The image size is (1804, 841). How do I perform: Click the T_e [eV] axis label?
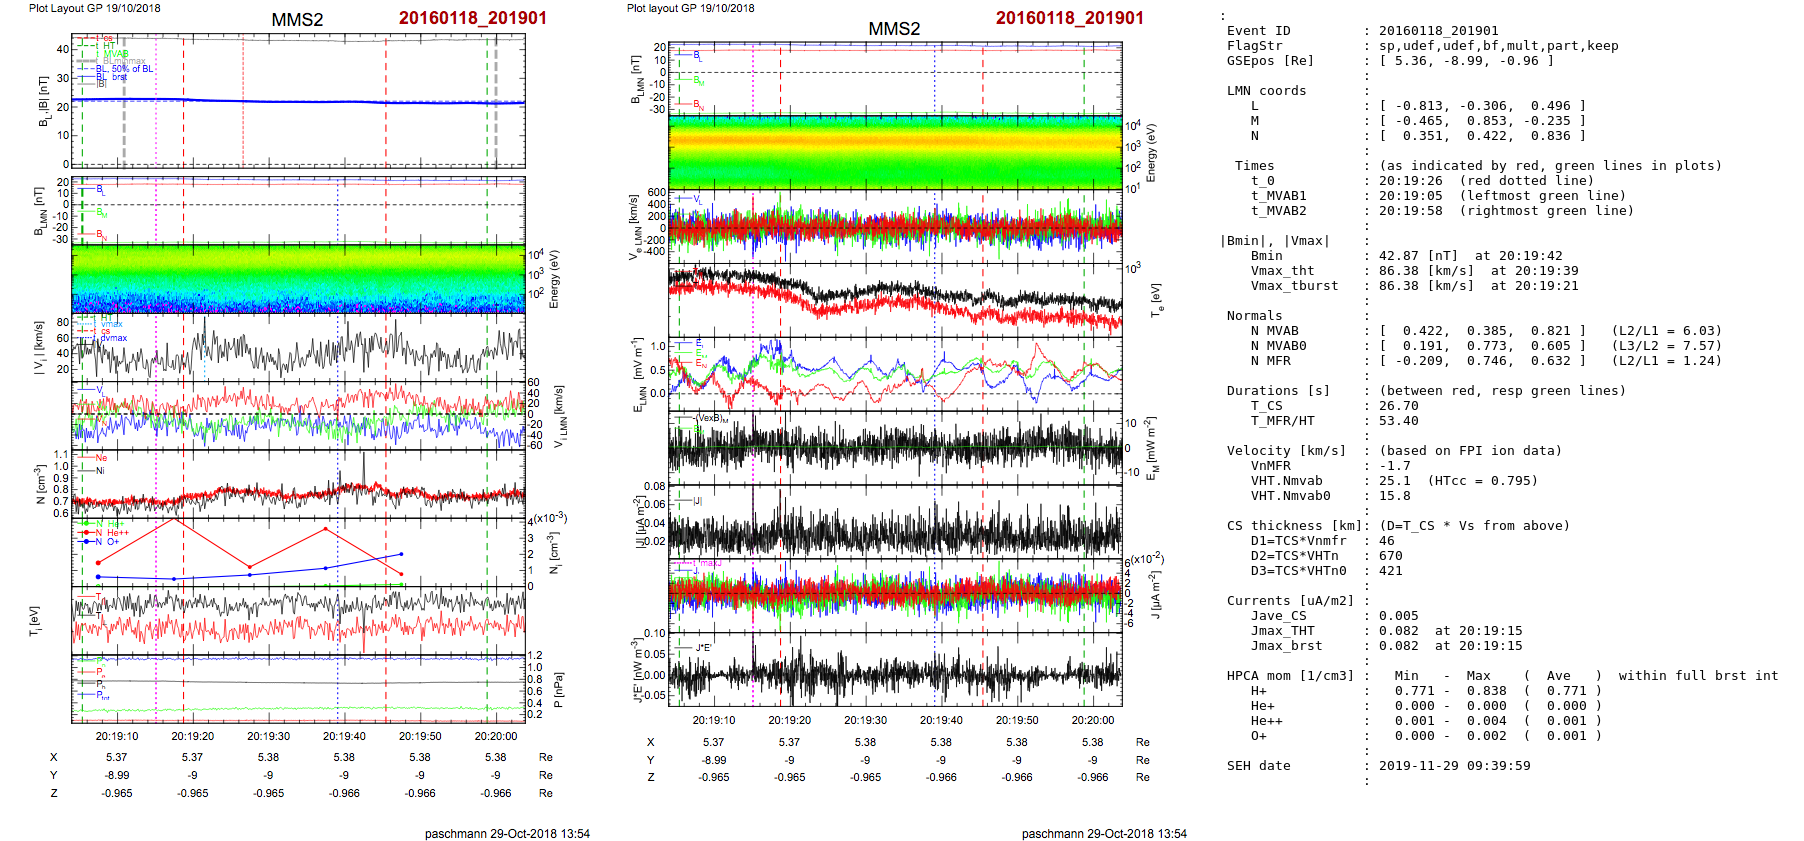click(1156, 299)
